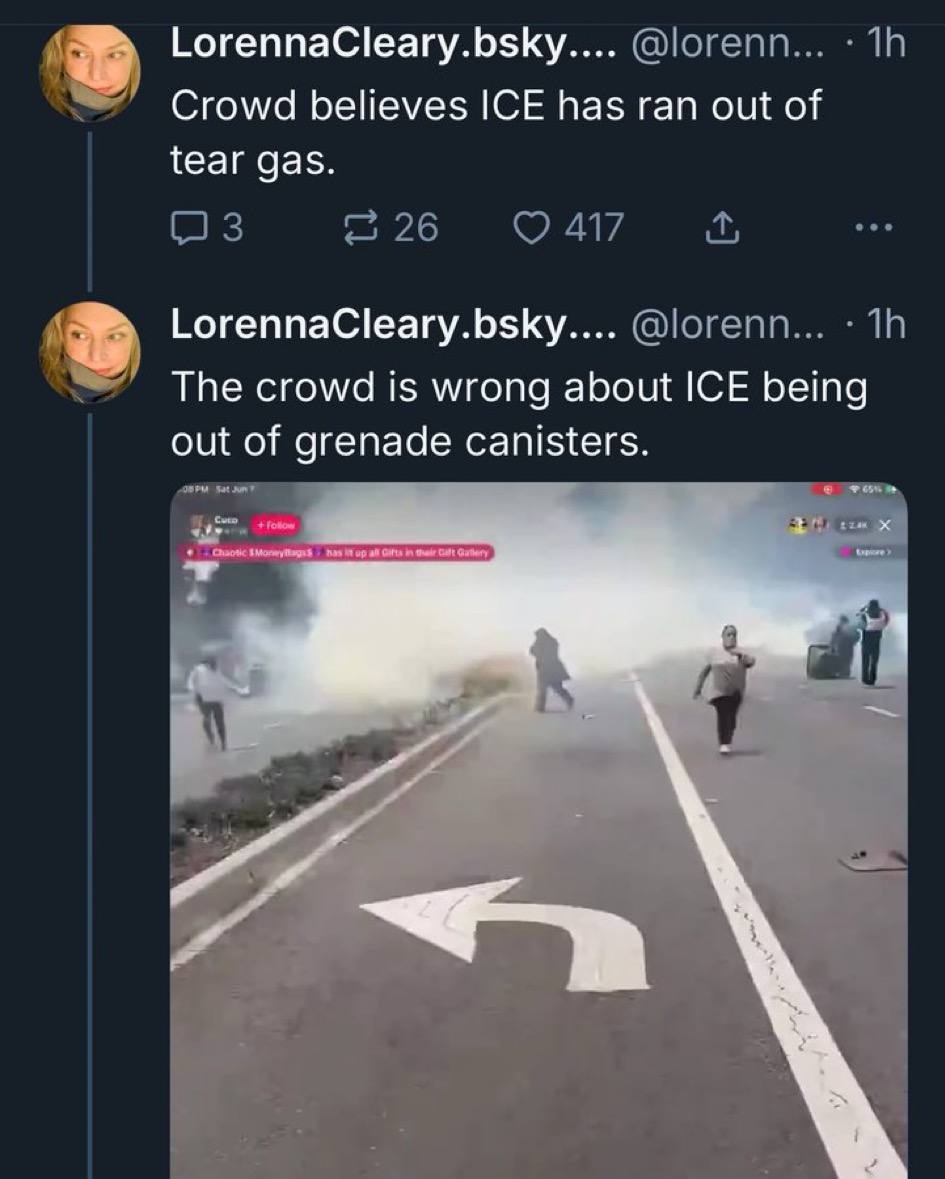The height and width of the screenshot is (1179, 945).
Task: Open the second post's profile avatar
Action: [x=89, y=351]
